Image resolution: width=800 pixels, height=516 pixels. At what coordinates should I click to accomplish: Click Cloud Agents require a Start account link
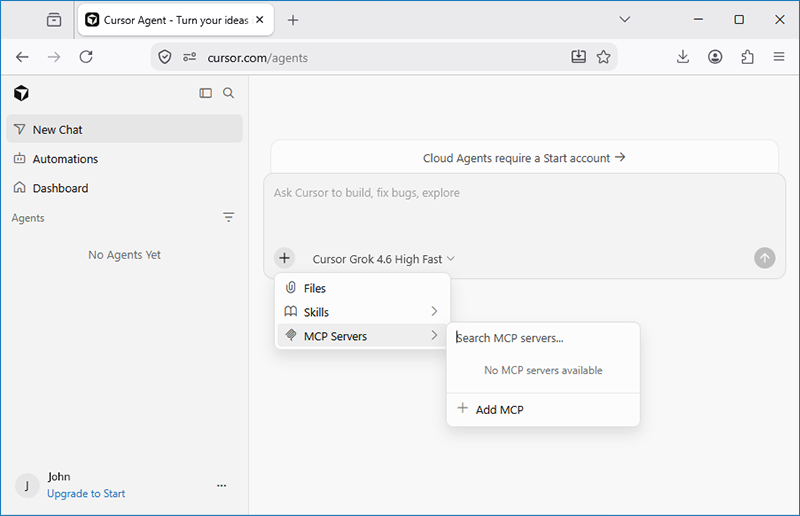(x=524, y=158)
